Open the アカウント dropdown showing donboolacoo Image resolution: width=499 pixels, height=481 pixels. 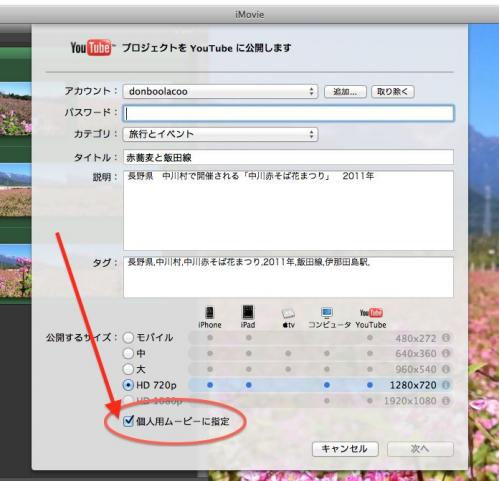click(220, 91)
